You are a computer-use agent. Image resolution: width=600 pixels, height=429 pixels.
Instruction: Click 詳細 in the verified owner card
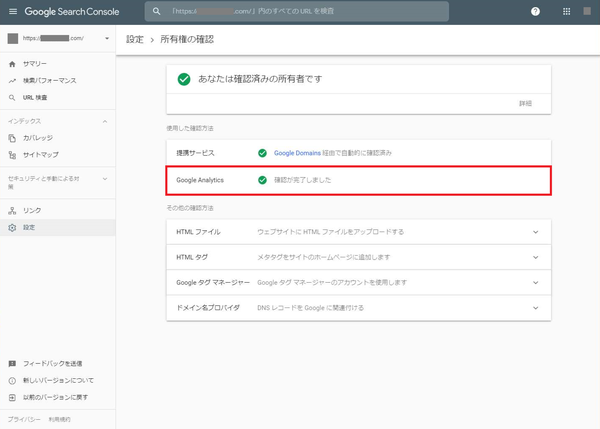525,104
